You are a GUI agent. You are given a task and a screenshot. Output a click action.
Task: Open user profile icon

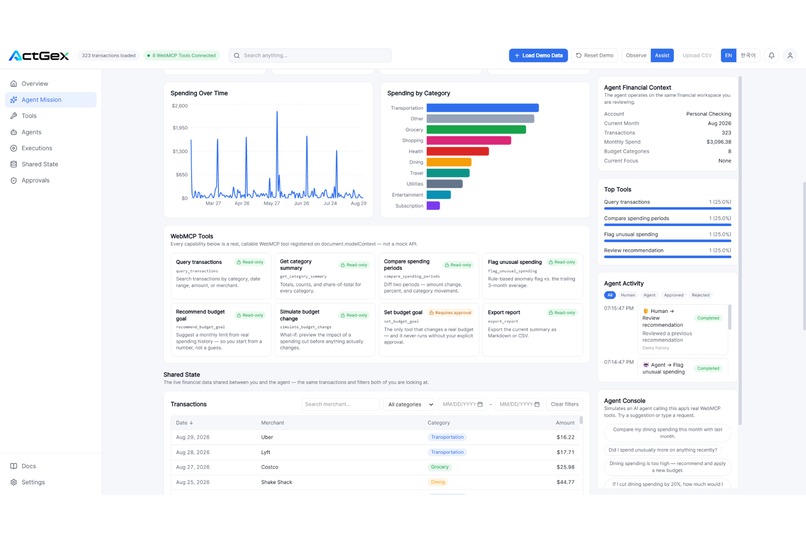[790, 55]
